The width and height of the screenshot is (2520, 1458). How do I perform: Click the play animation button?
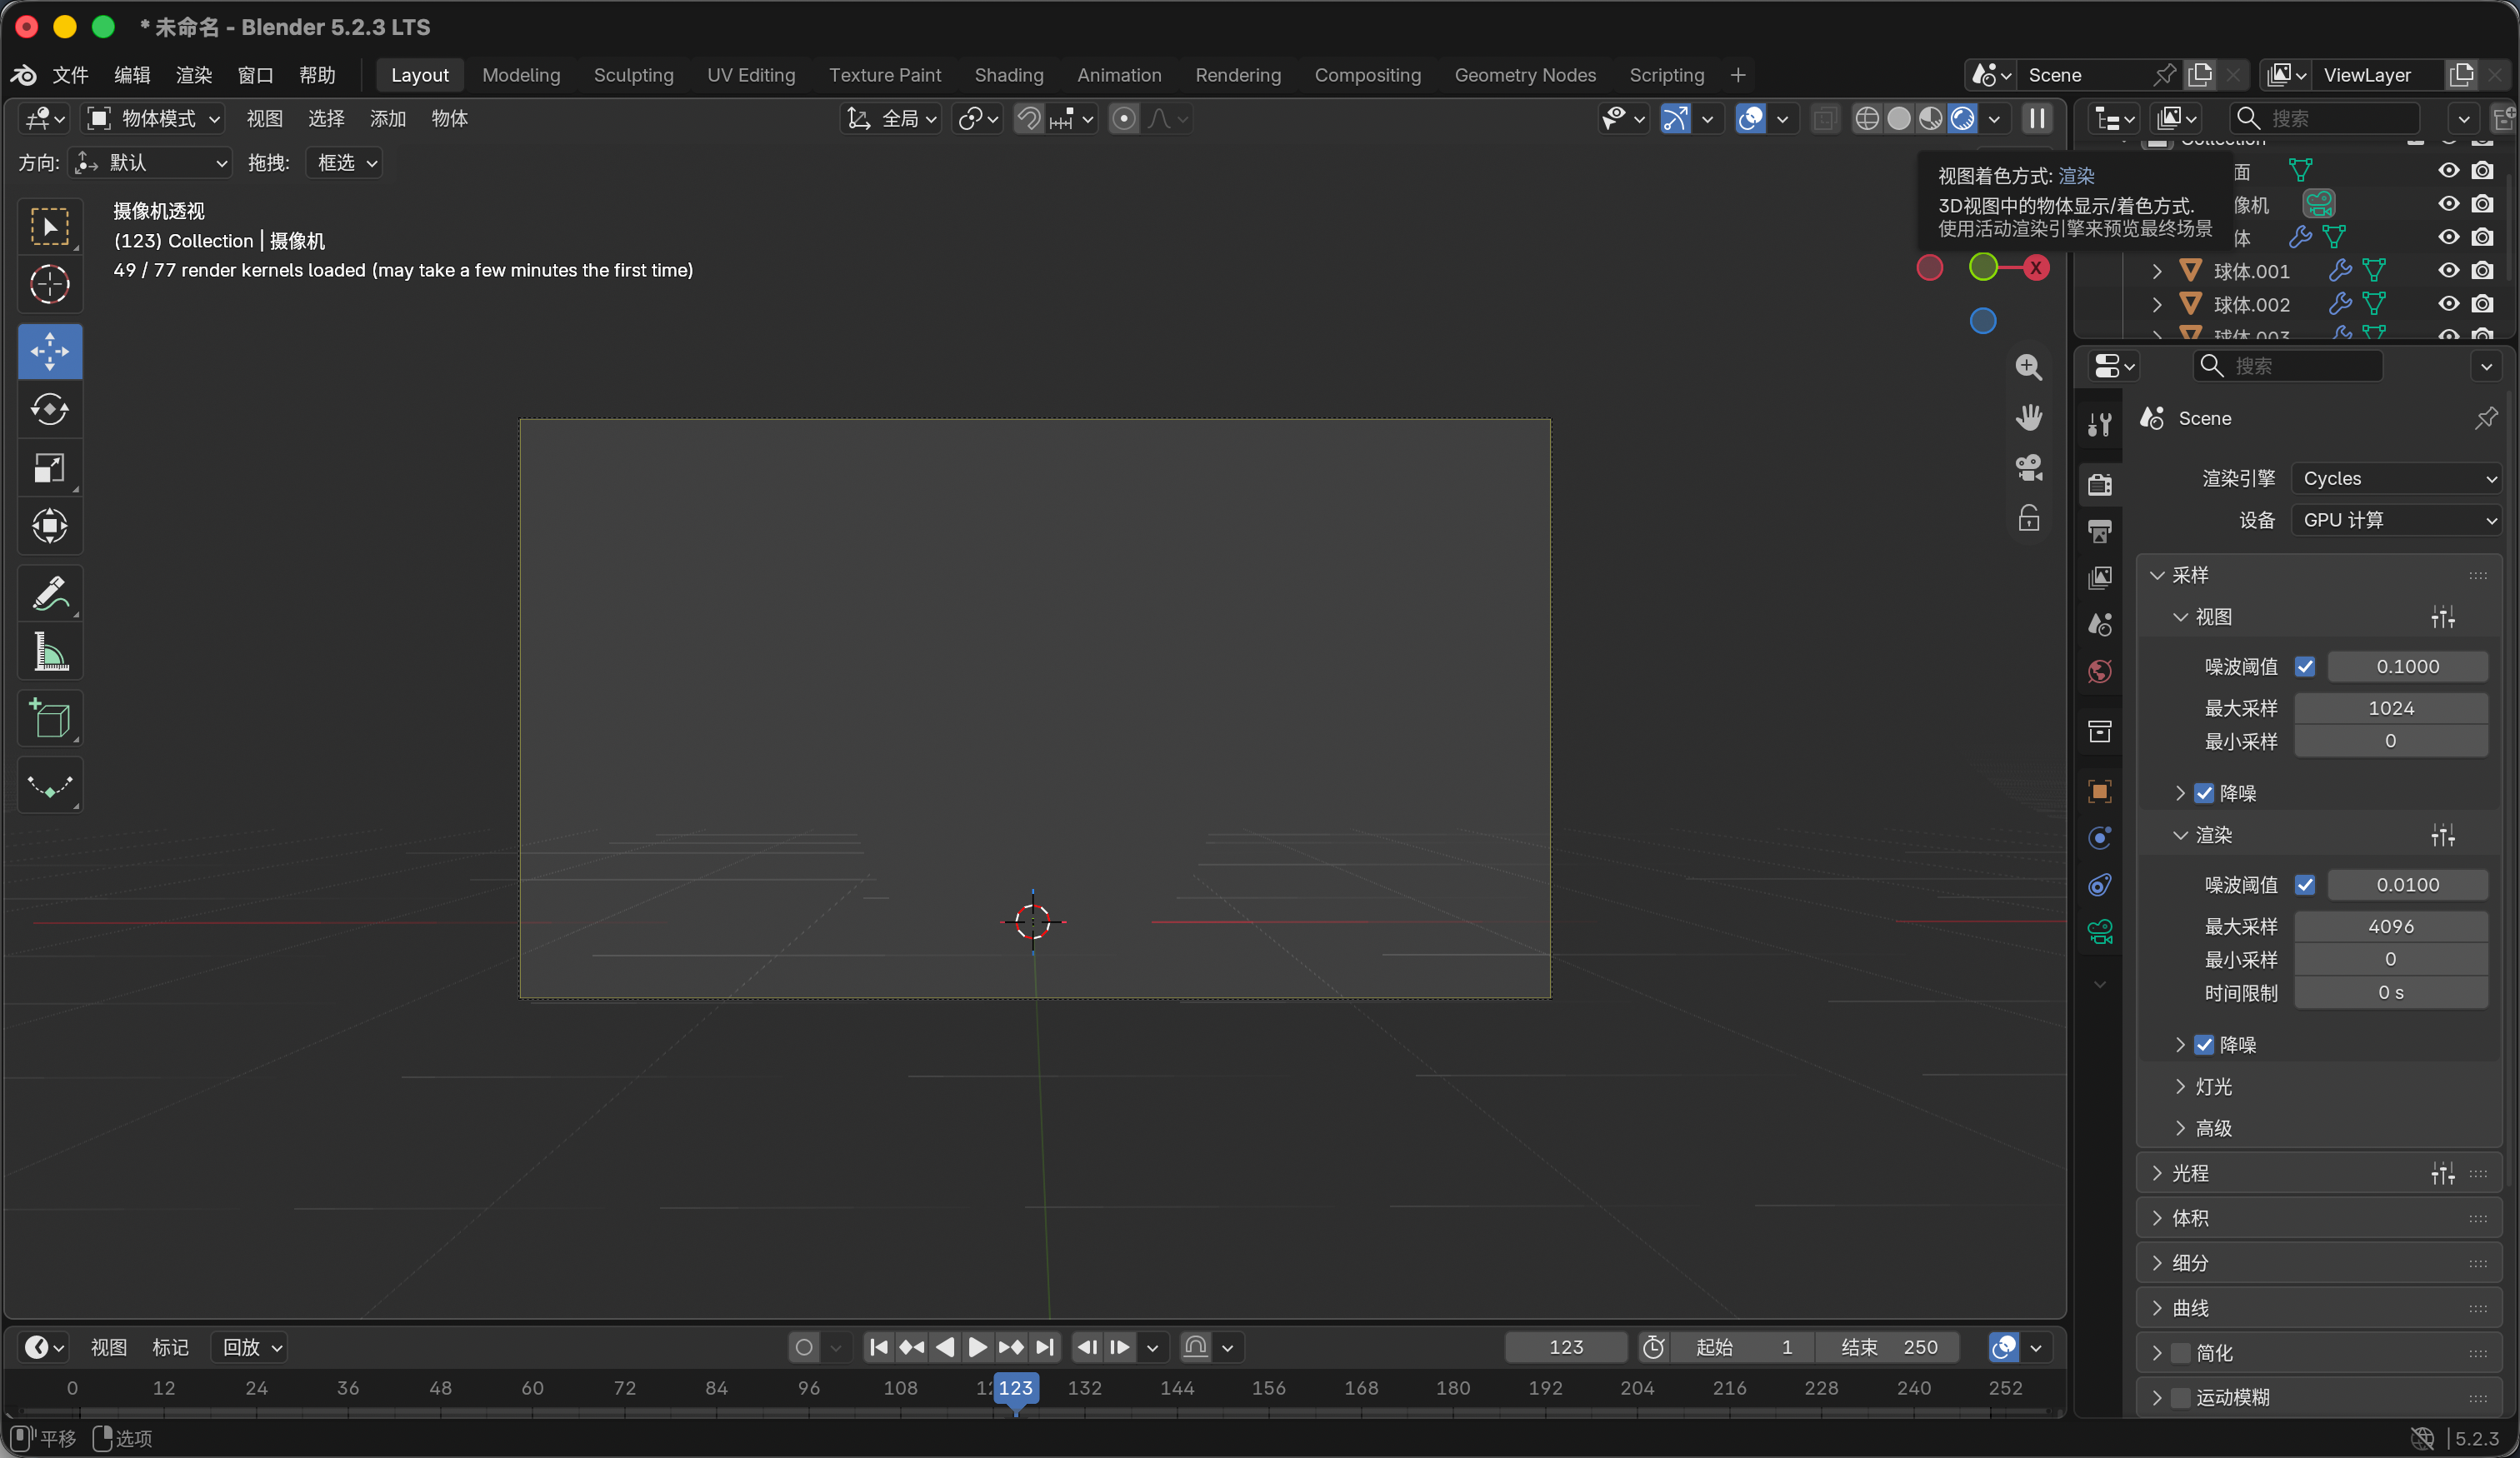tap(977, 1347)
